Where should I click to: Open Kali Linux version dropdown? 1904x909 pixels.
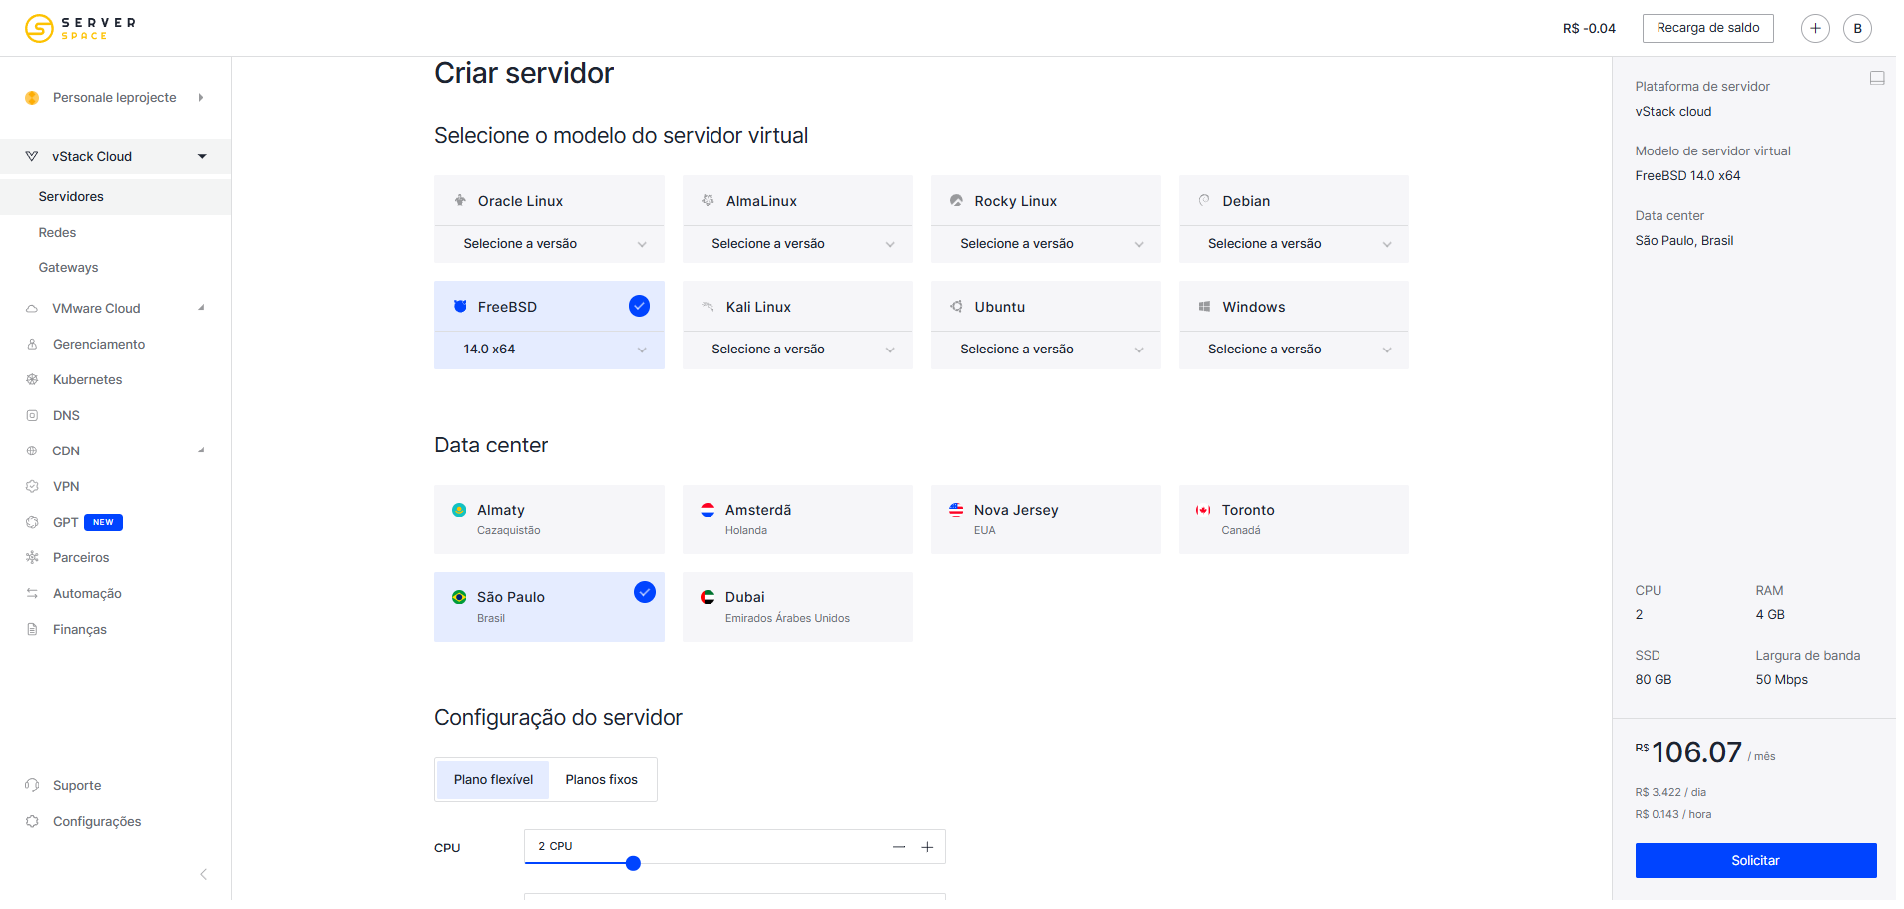click(x=798, y=350)
